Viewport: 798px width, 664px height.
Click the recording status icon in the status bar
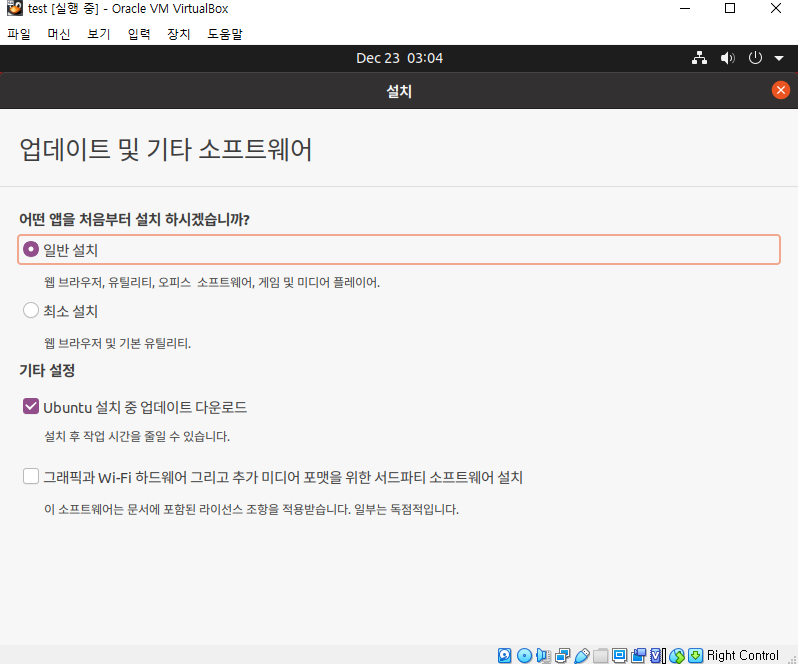(638, 655)
